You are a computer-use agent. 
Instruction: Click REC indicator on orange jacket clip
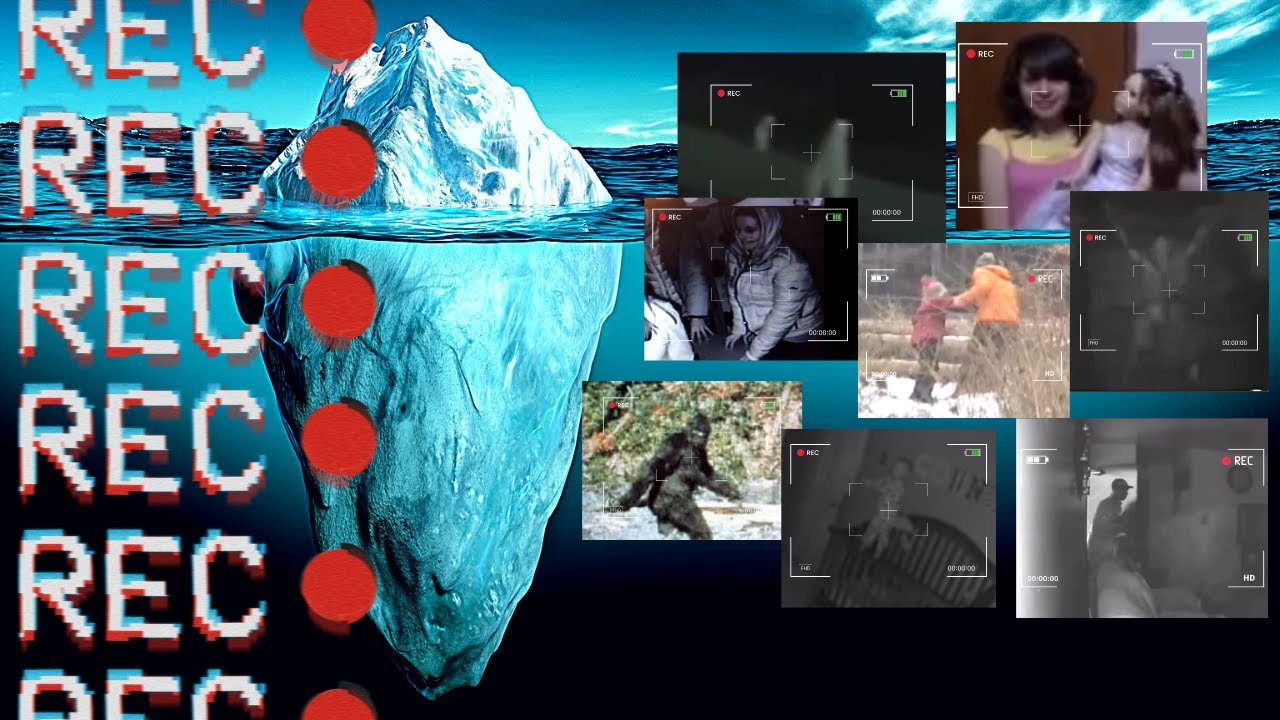click(x=1041, y=279)
